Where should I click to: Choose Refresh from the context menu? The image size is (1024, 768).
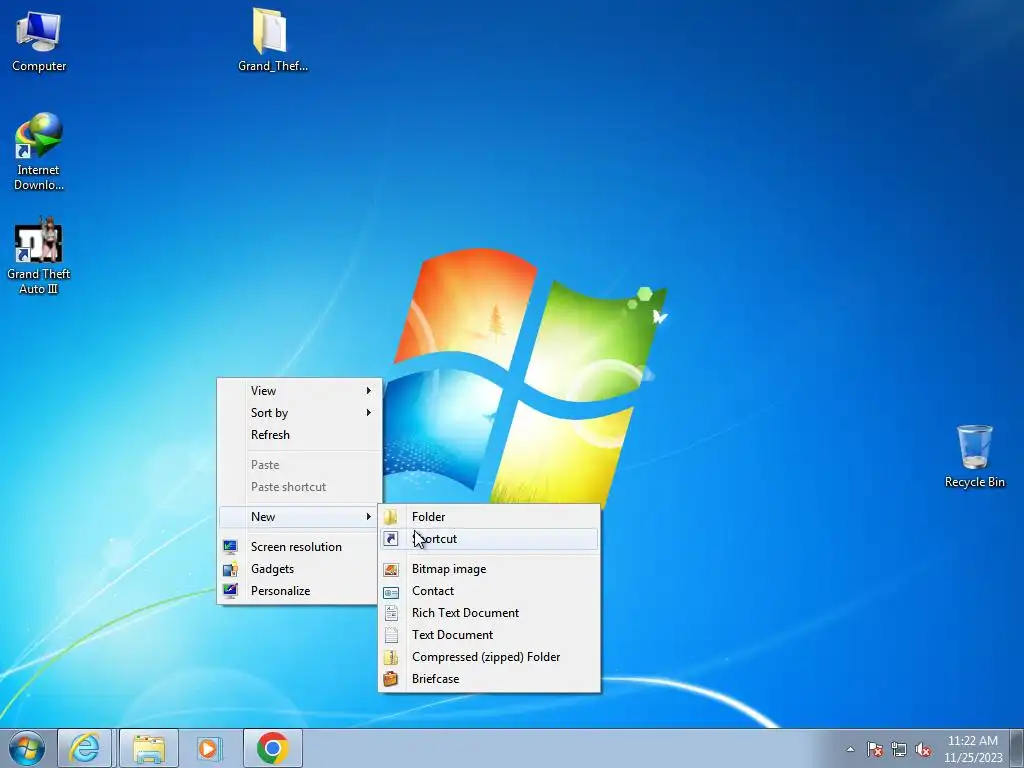coord(300,435)
